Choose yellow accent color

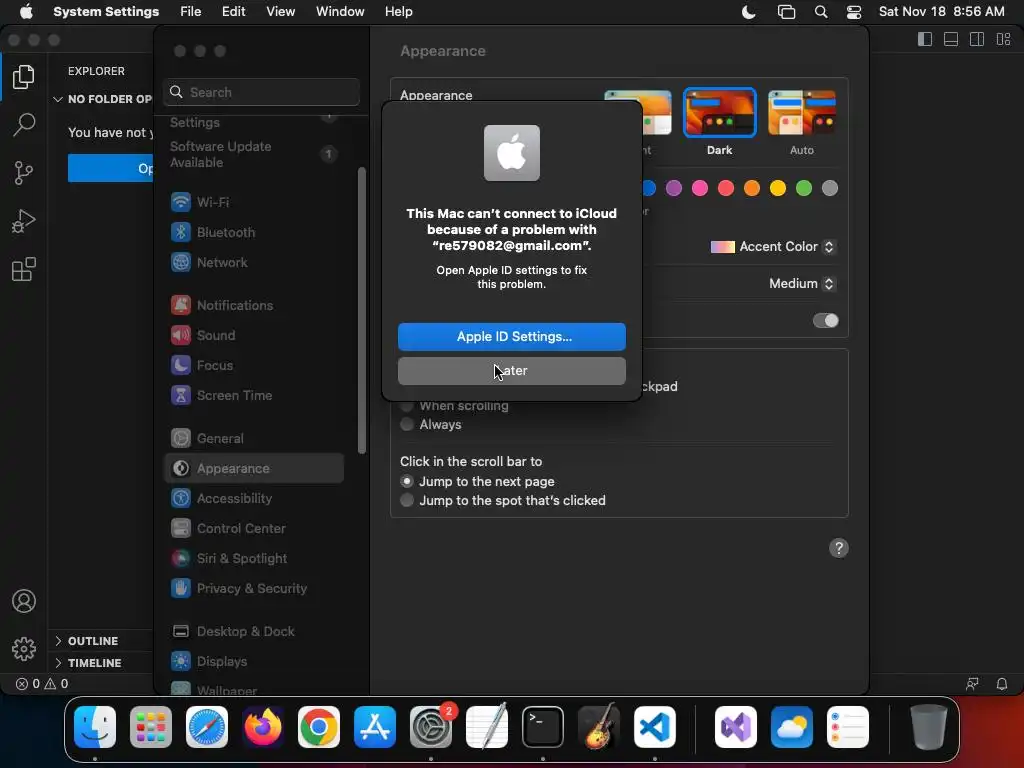pyautogui.click(x=778, y=188)
